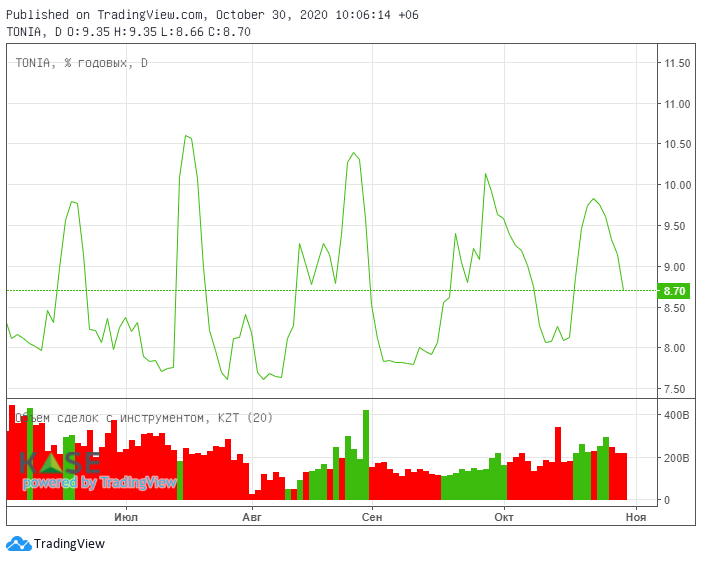The image size is (702, 562).
Task: Click the Ноя label on time axis
Action: 635,517
